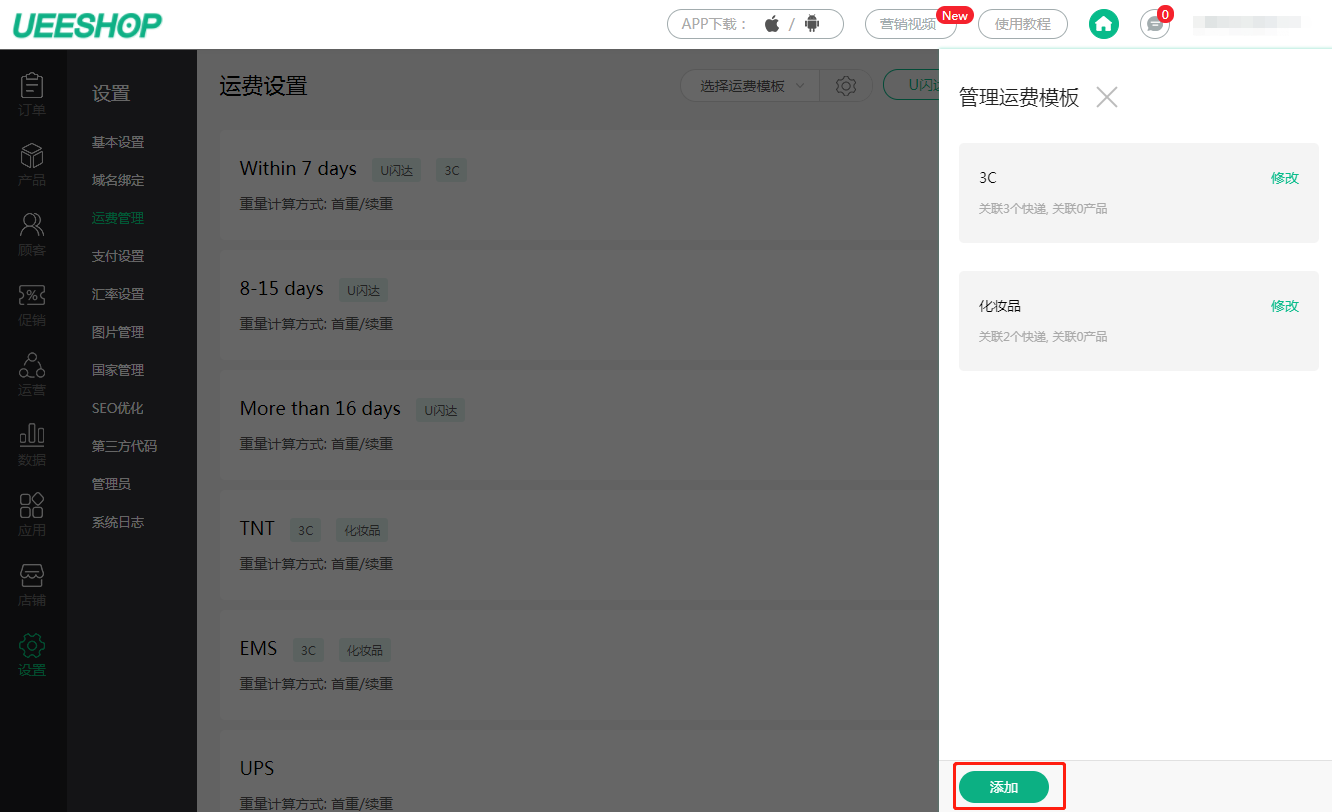Click the 化妆品 tag on EMS row

click(x=365, y=650)
